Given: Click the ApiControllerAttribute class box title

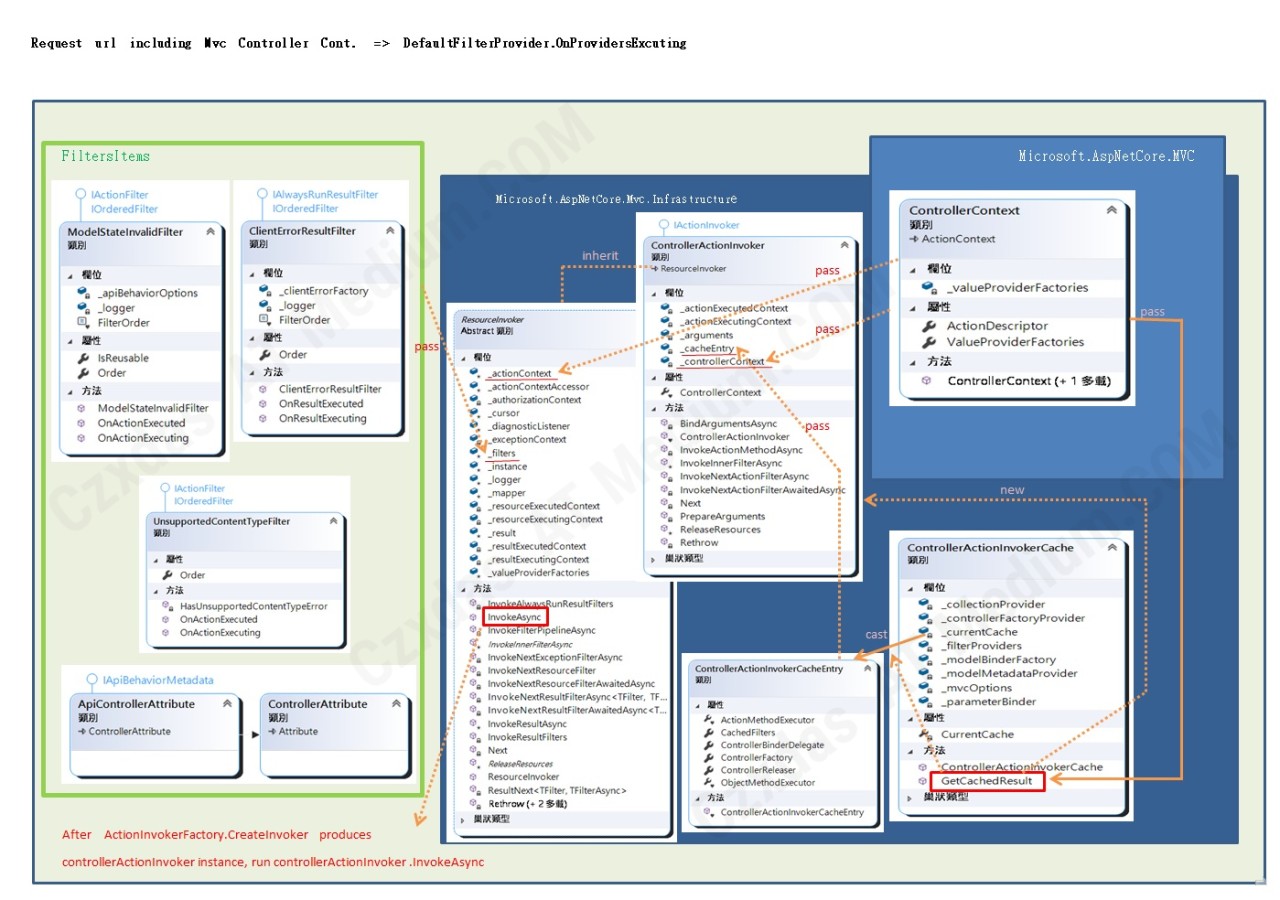Looking at the screenshot, I should (x=137, y=704).
